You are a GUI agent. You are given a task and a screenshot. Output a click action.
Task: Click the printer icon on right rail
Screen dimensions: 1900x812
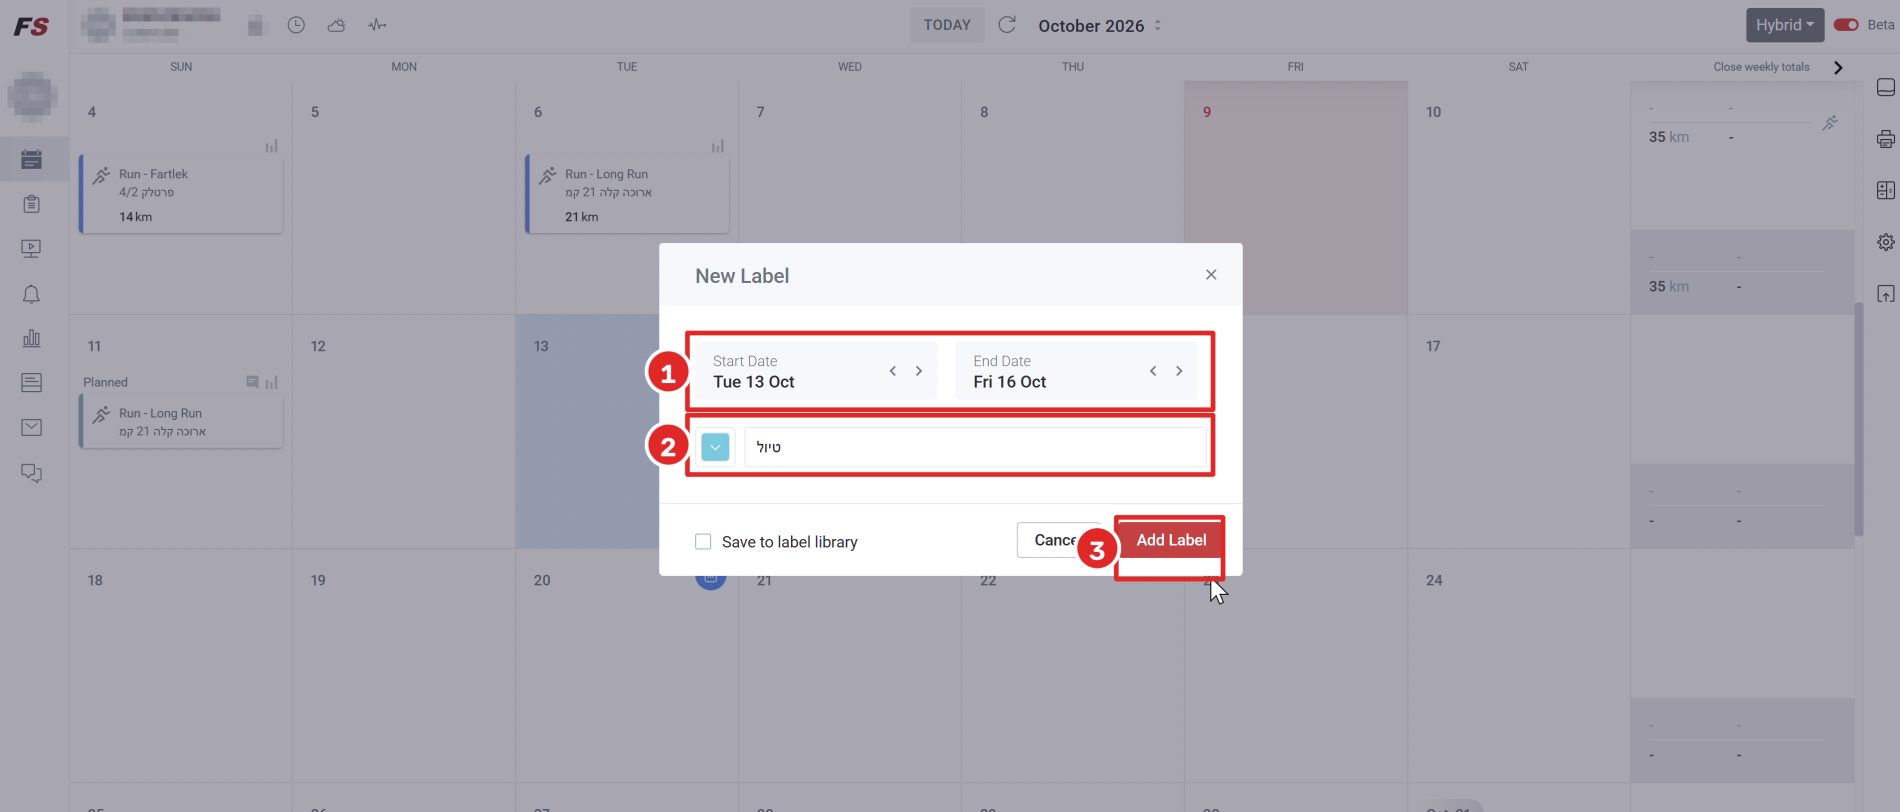click(x=1886, y=139)
